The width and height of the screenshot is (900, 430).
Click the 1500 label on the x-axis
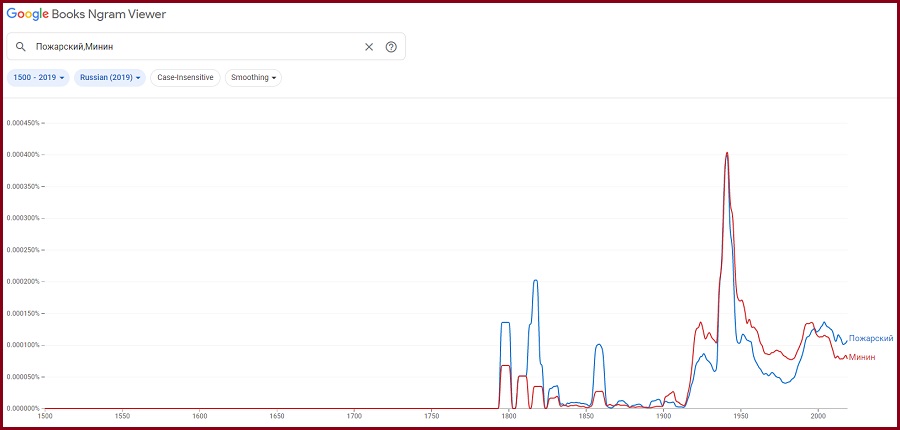[x=45, y=415]
